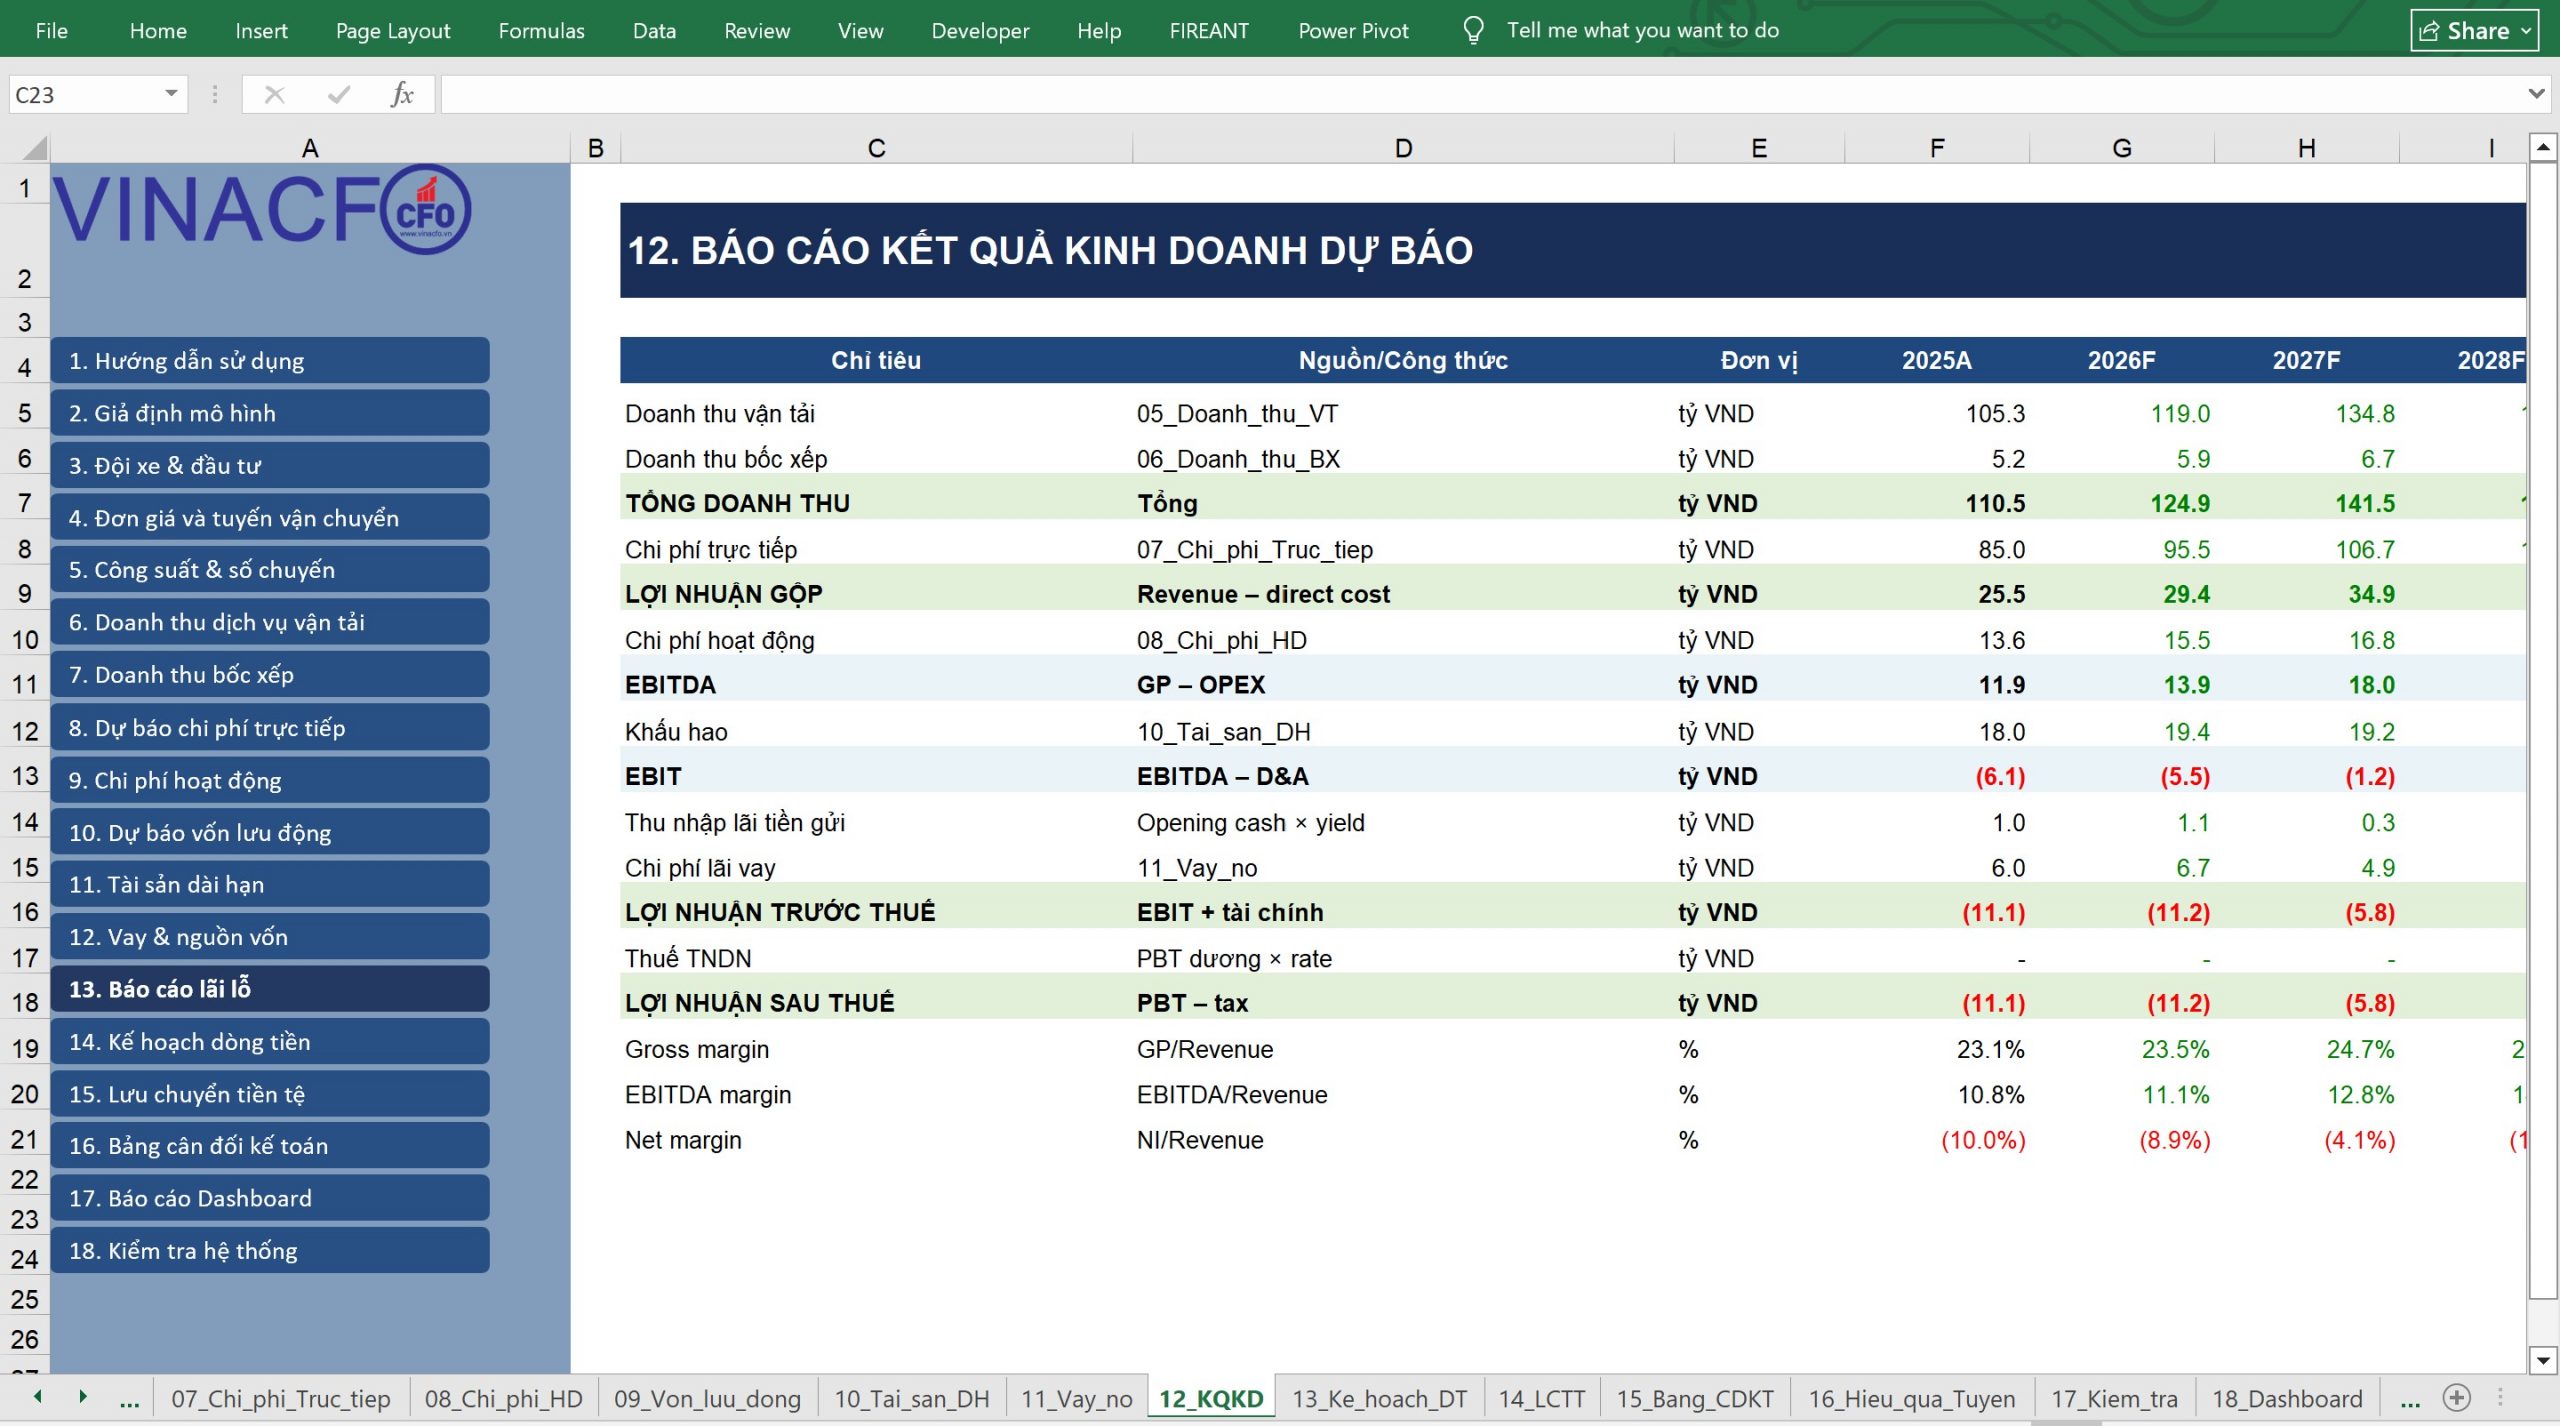The image size is (2560, 1426).
Task: Switch to sheet tab 07_Chi_phi_Truc_tiep
Action: [280, 1398]
